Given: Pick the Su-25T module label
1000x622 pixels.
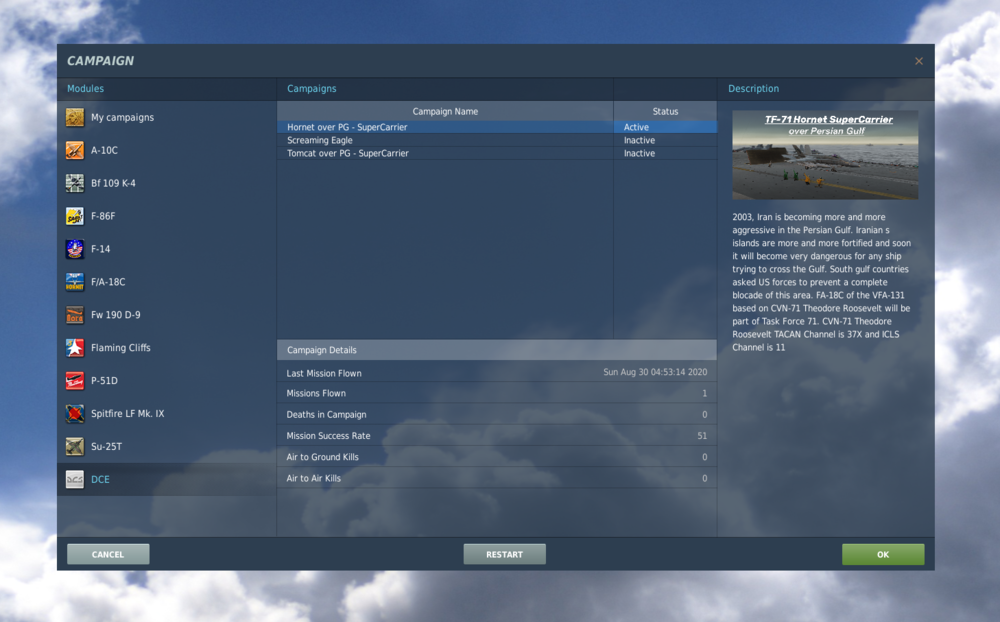Looking at the screenshot, I should point(106,447).
